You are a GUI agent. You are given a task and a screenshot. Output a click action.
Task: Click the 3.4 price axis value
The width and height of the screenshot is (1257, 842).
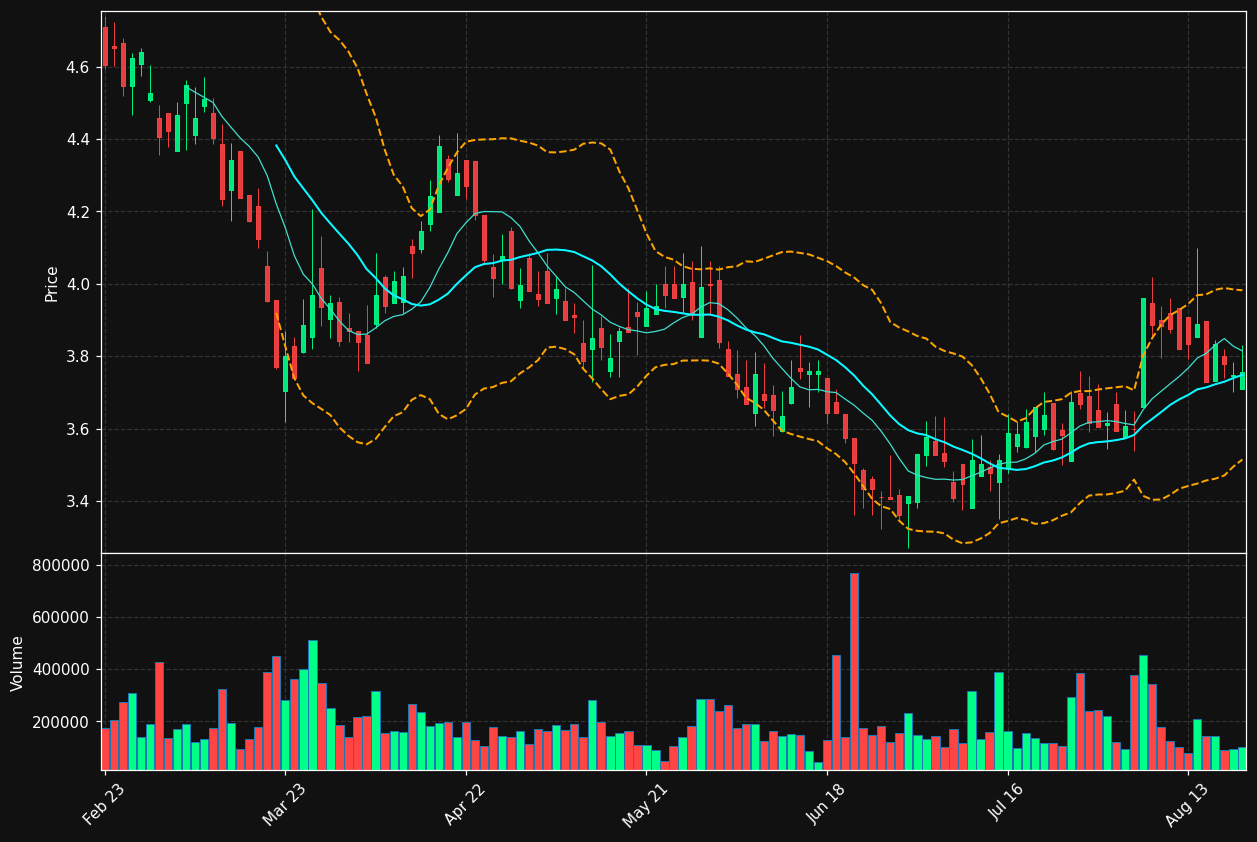(x=78, y=502)
